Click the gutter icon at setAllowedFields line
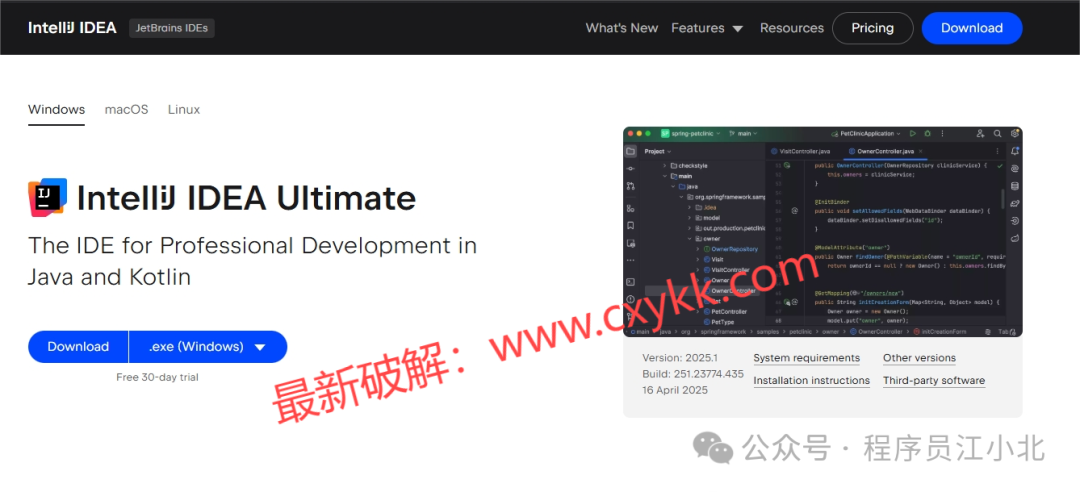The image size is (1080, 492). coord(795,211)
